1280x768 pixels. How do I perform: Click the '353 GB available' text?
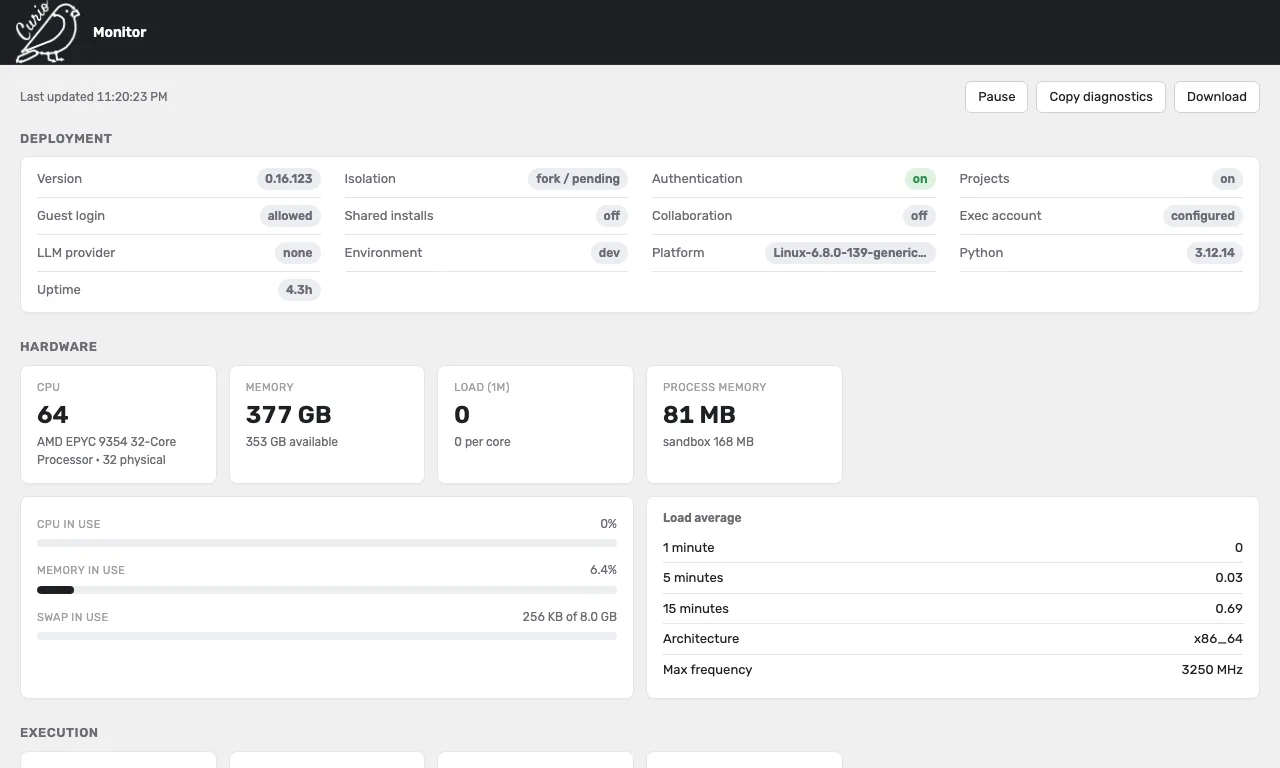[292, 442]
